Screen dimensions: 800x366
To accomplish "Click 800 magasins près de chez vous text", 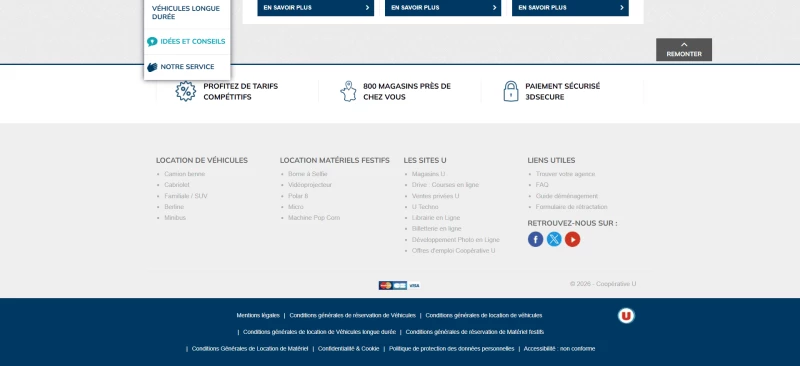I will pyautogui.click(x=407, y=91).
